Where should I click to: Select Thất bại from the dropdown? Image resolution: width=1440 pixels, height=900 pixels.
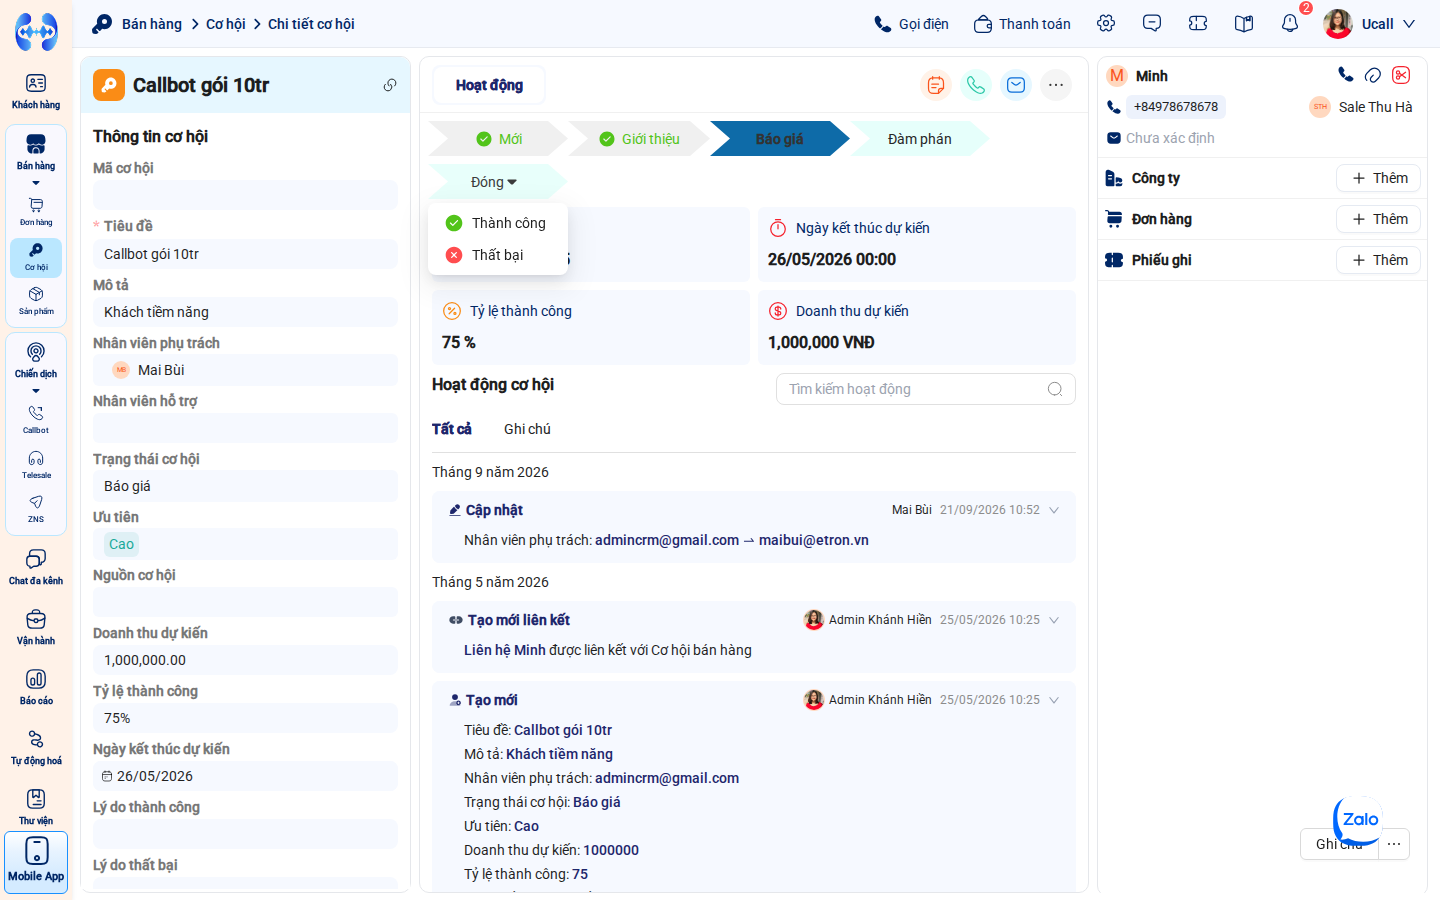click(x=498, y=255)
